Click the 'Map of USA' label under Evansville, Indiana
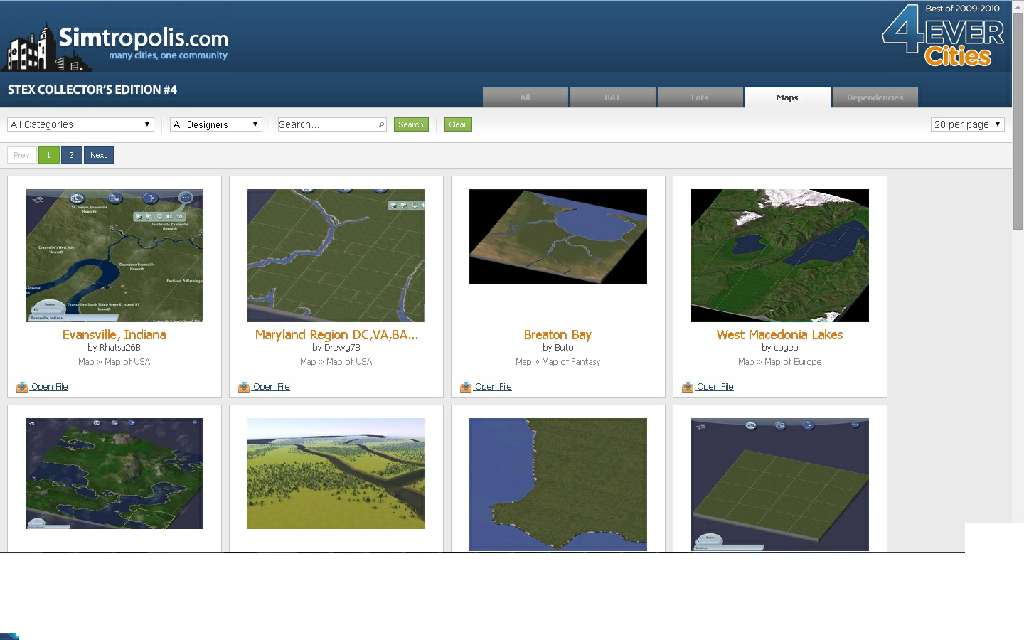 128,362
